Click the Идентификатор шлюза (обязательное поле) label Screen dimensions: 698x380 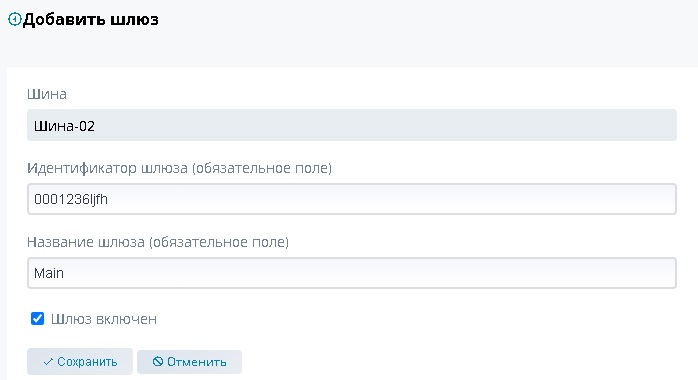tap(179, 168)
